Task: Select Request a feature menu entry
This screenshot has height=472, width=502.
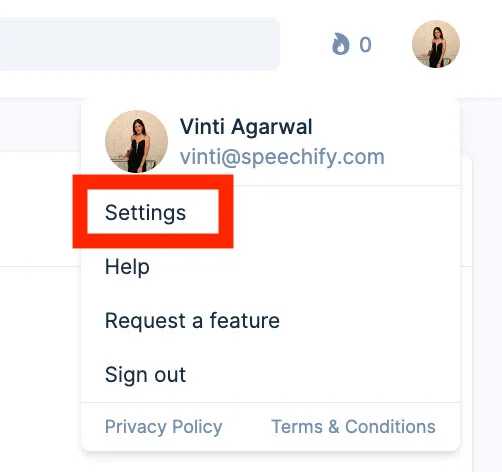Action: [192, 321]
